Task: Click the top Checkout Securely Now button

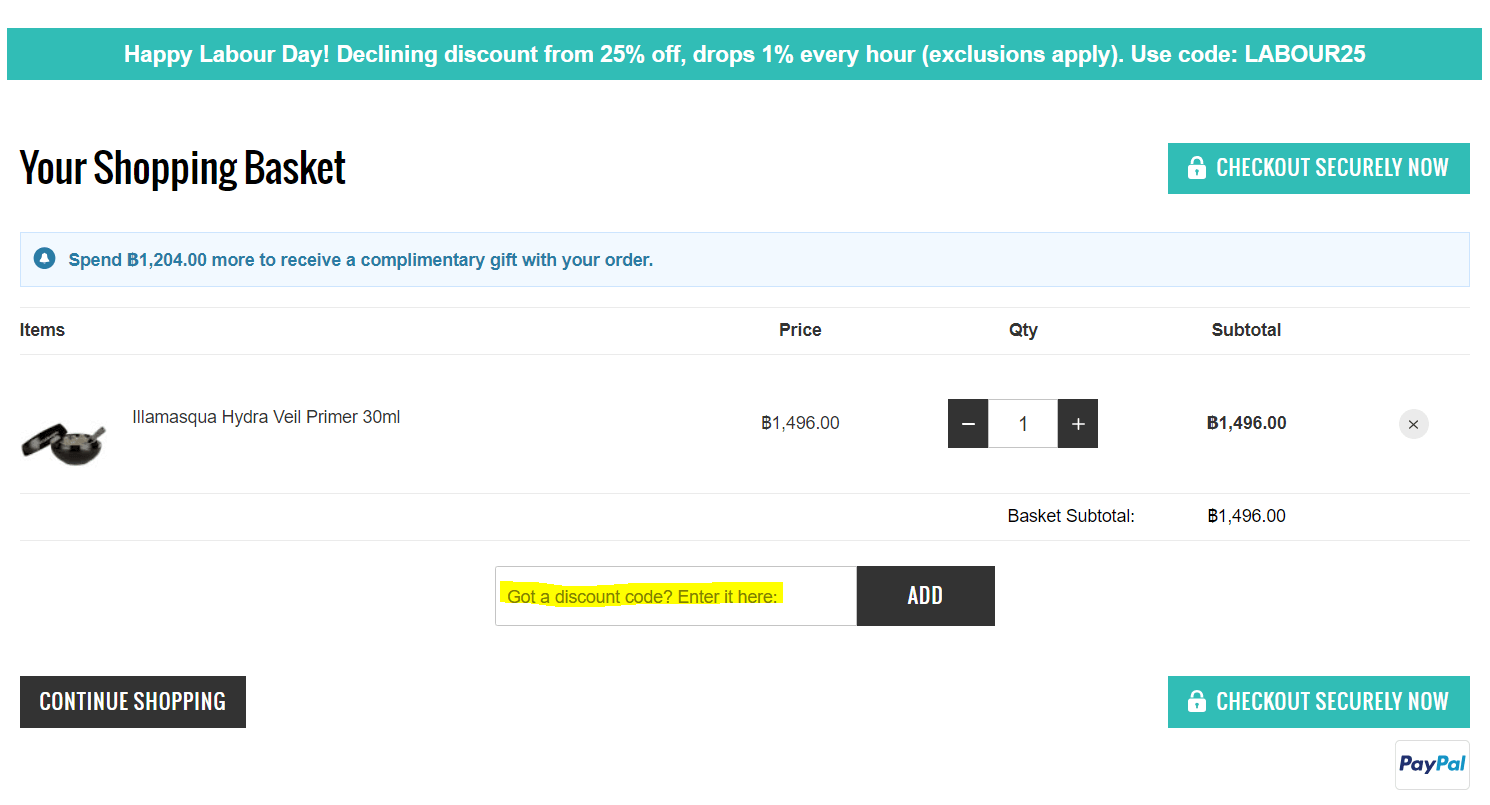Action: pyautogui.click(x=1318, y=168)
